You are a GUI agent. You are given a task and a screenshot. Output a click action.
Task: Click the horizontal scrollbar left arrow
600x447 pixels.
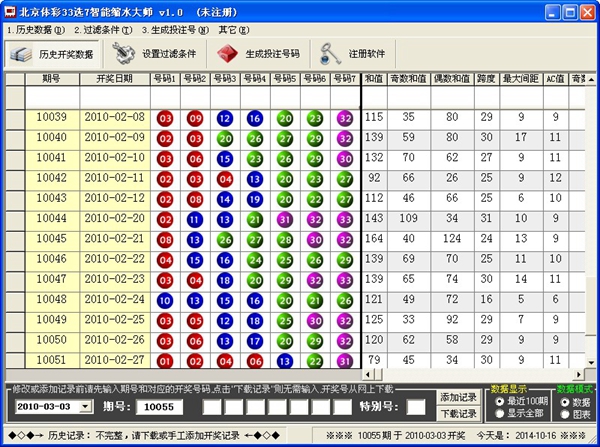[368, 374]
